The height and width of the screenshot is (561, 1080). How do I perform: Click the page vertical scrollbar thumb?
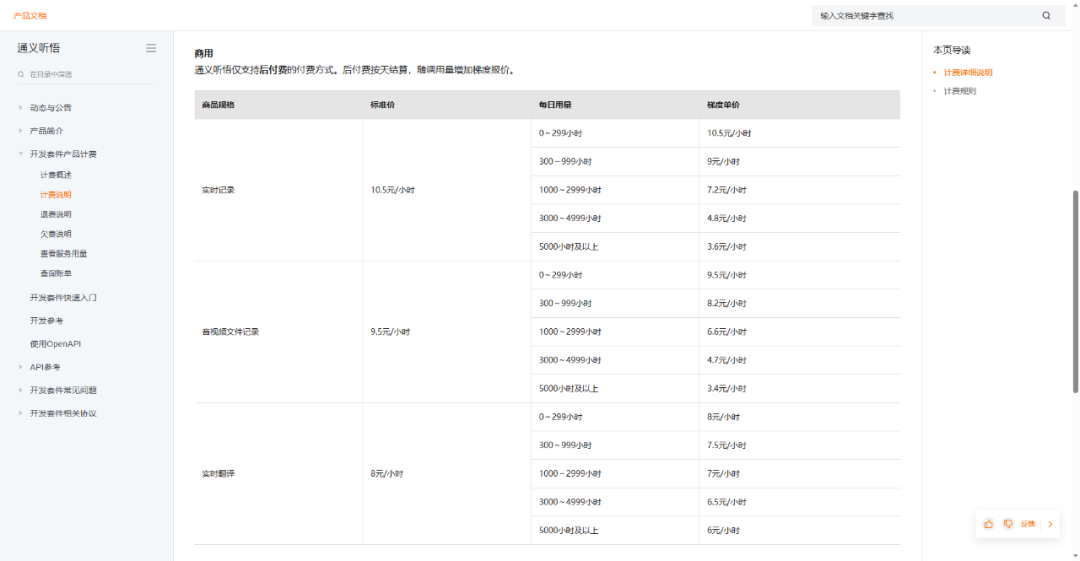[x=1075, y=292]
